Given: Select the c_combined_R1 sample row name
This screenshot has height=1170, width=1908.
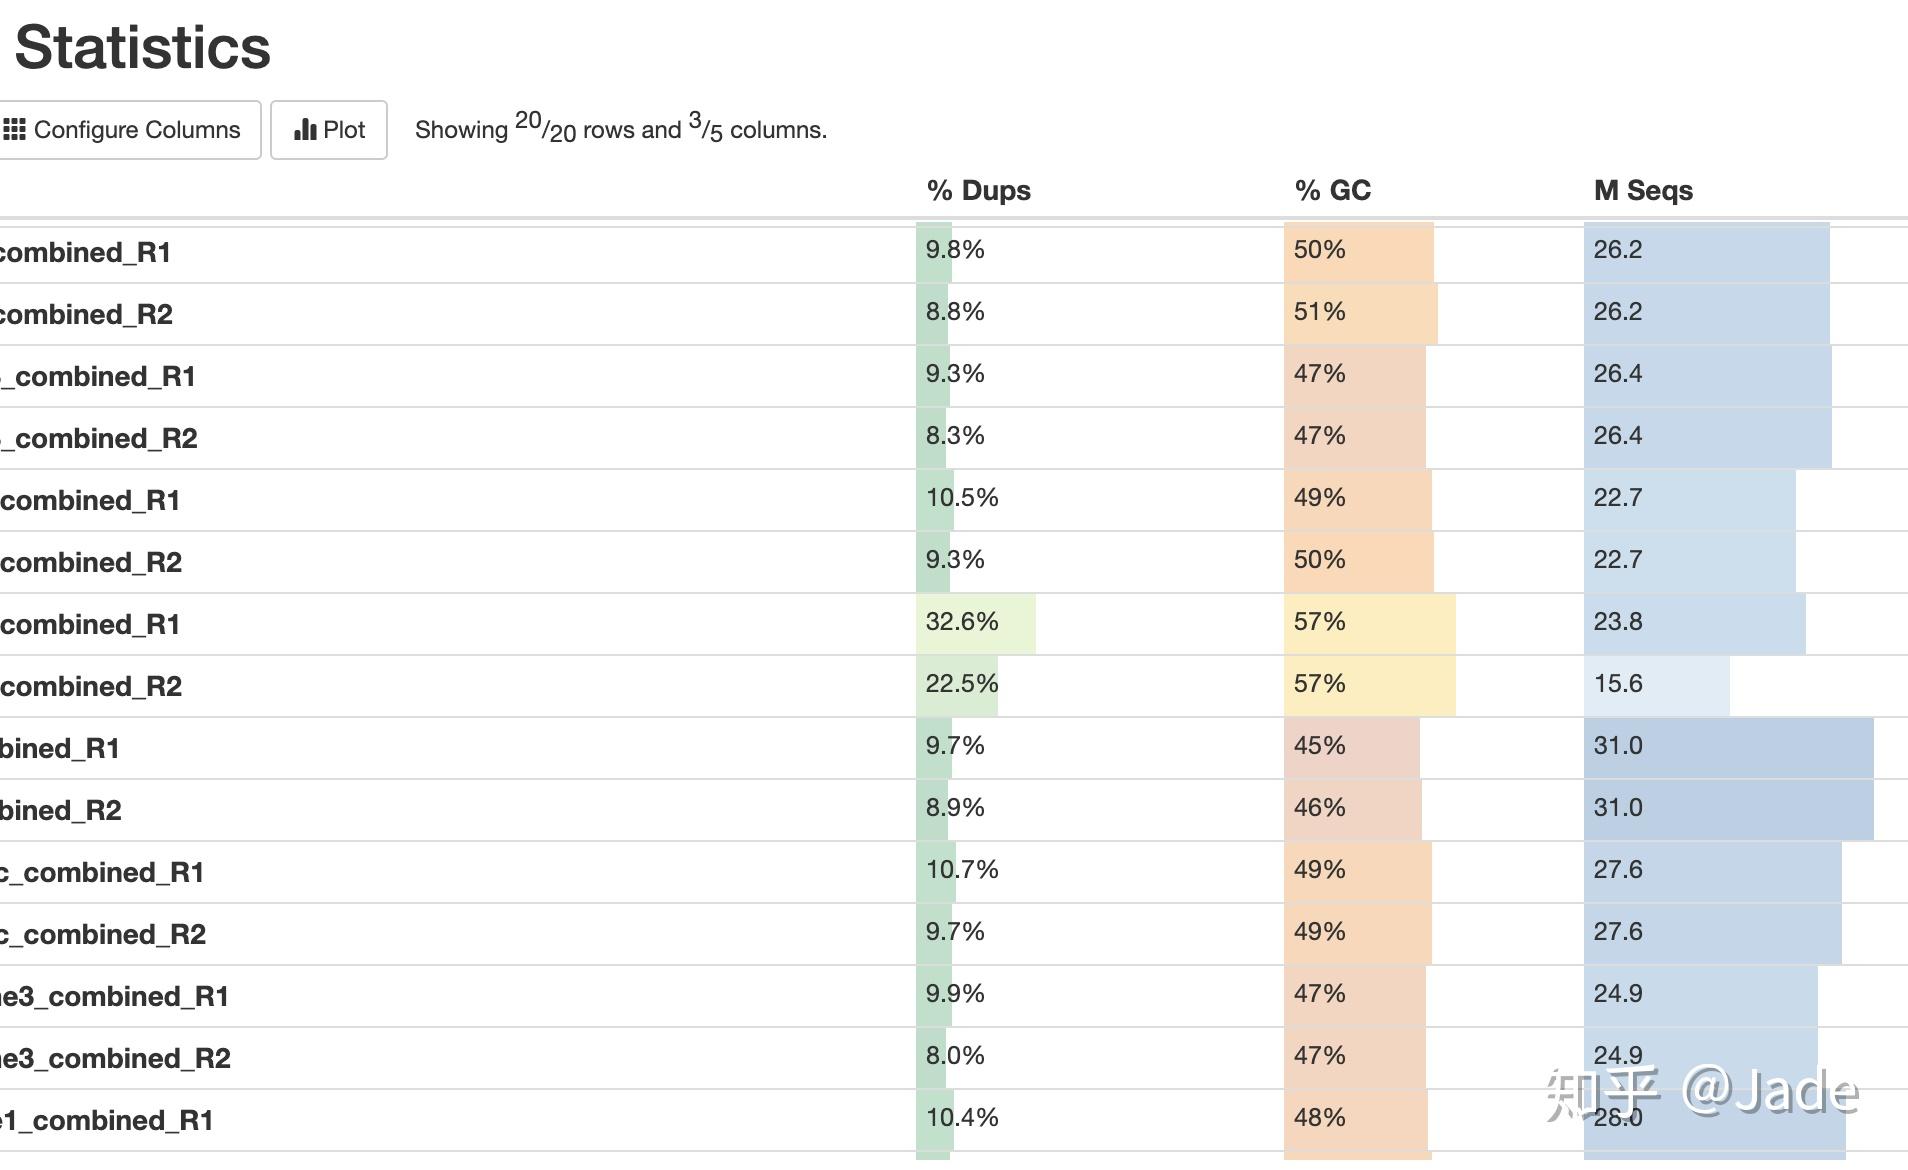Looking at the screenshot, I should tap(102, 872).
